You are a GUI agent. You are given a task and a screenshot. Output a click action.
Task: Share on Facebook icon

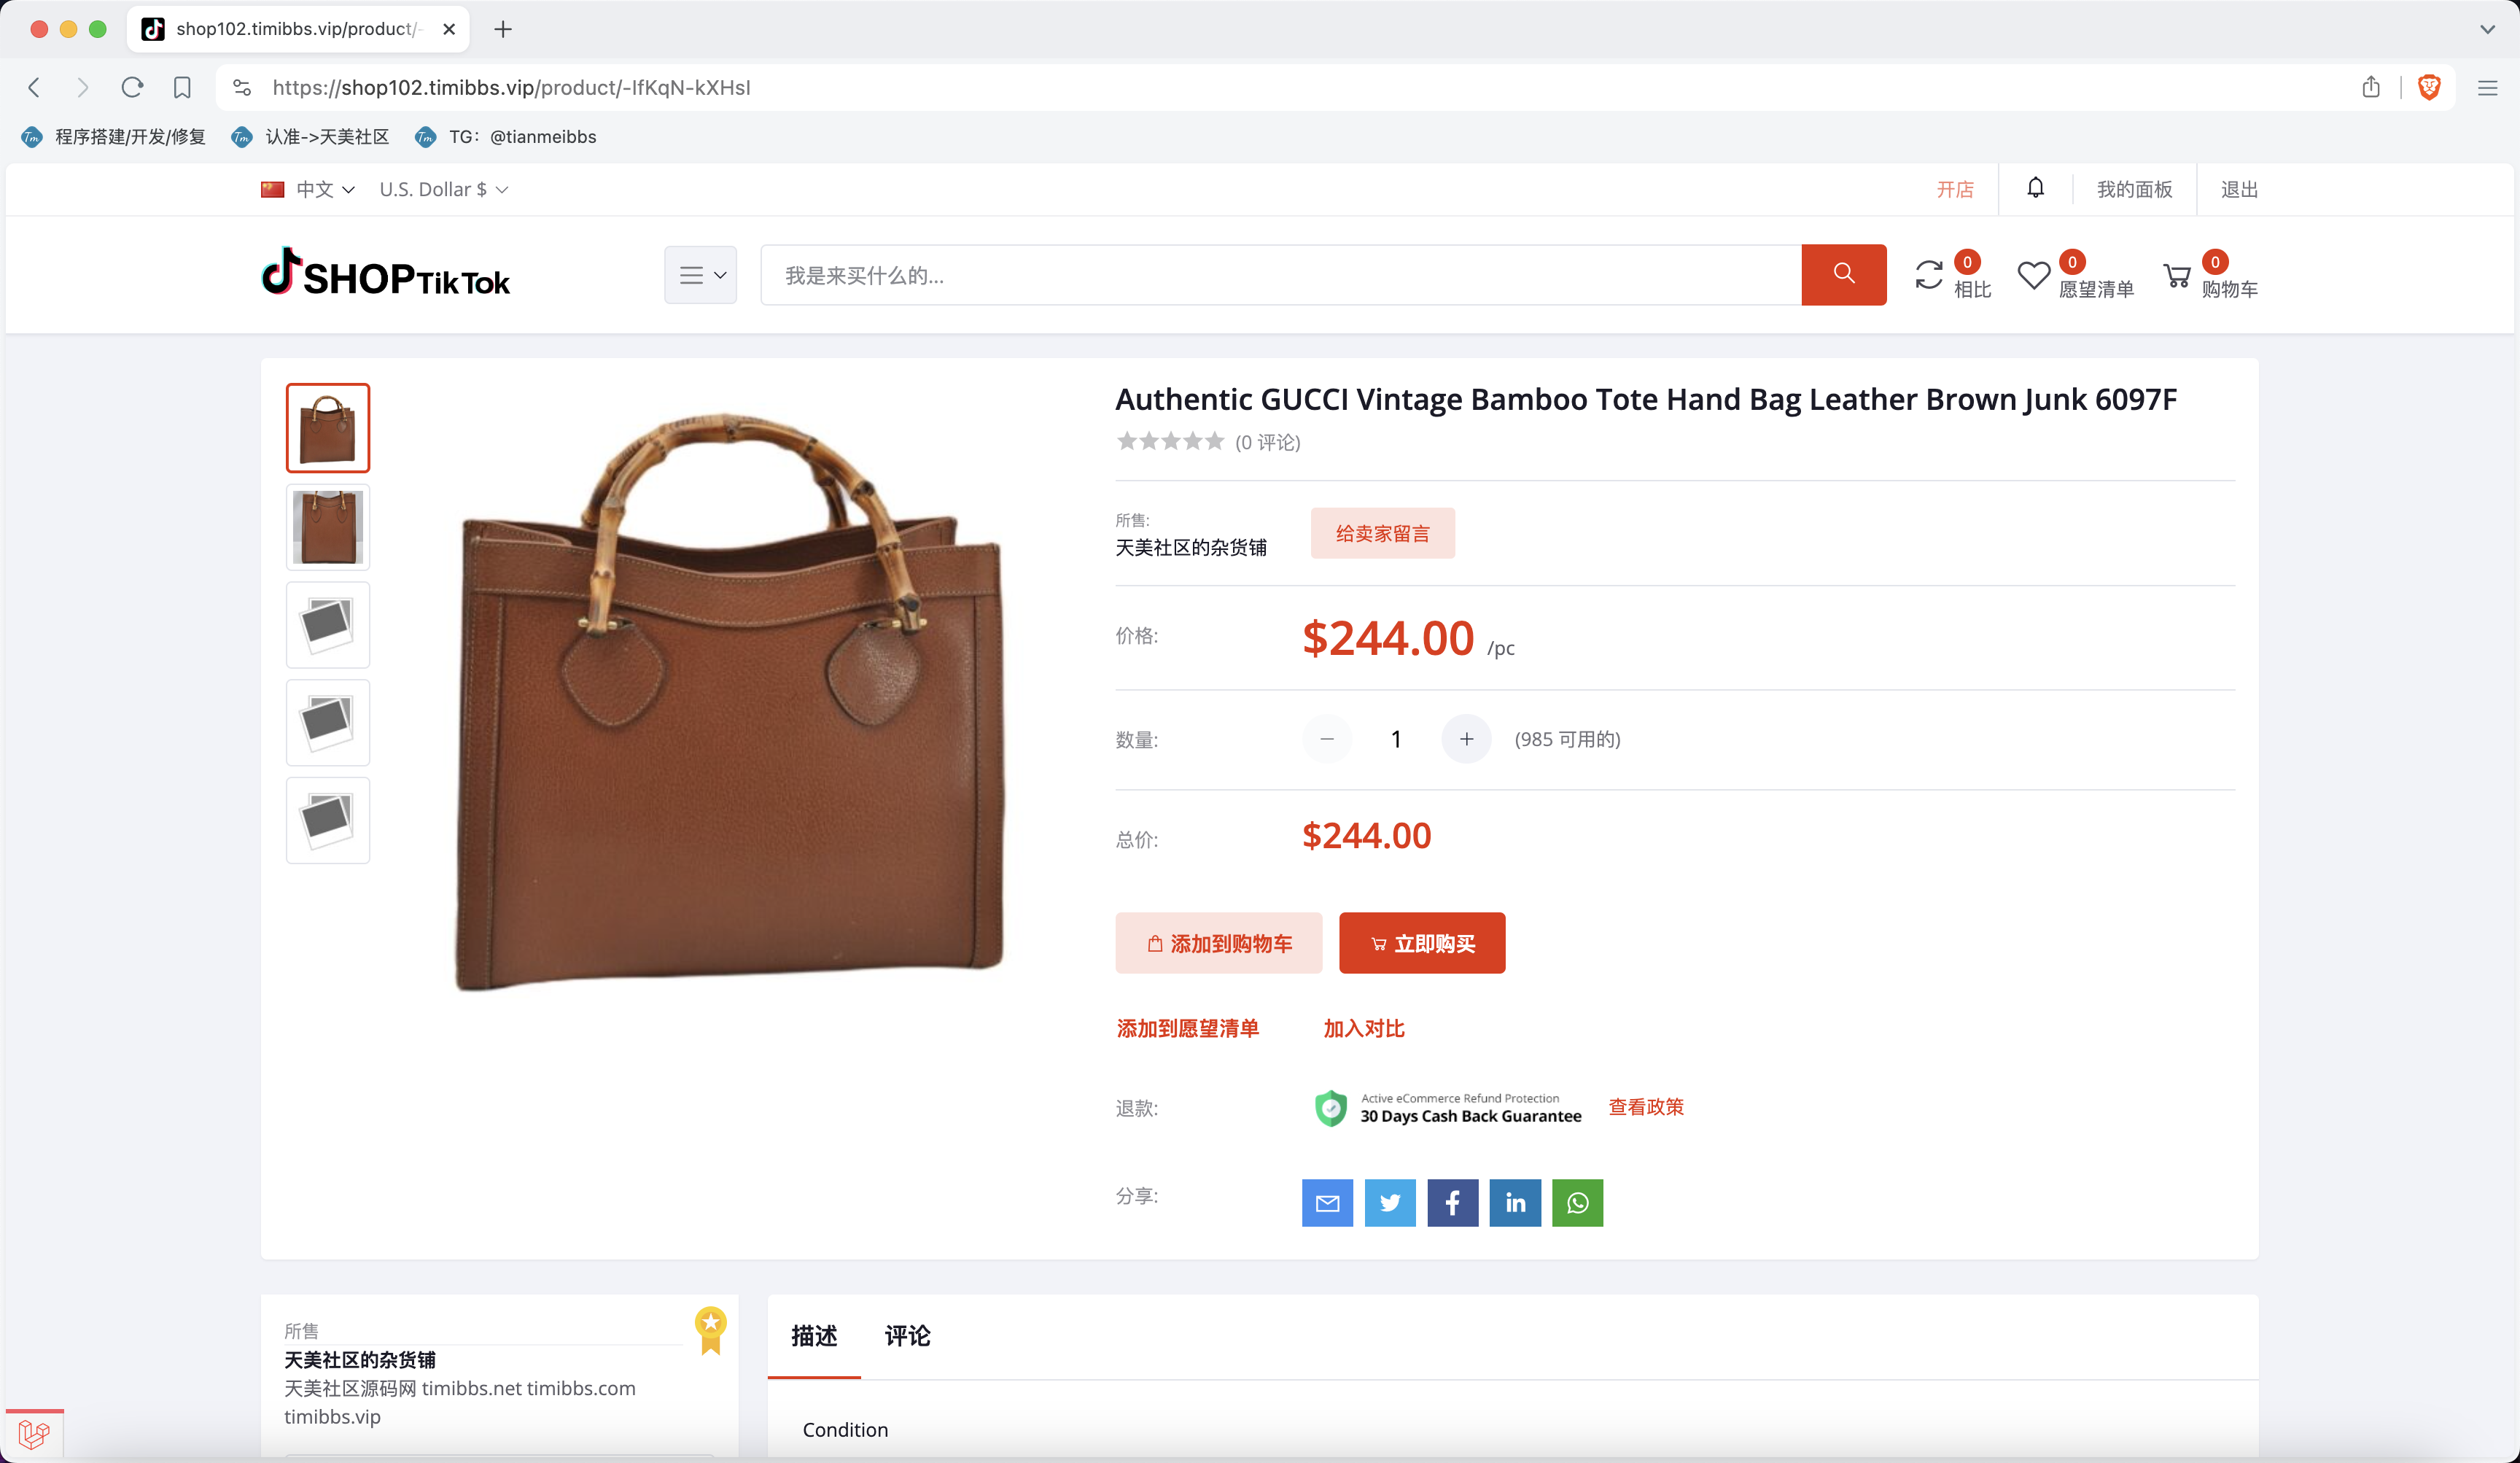[x=1452, y=1202]
